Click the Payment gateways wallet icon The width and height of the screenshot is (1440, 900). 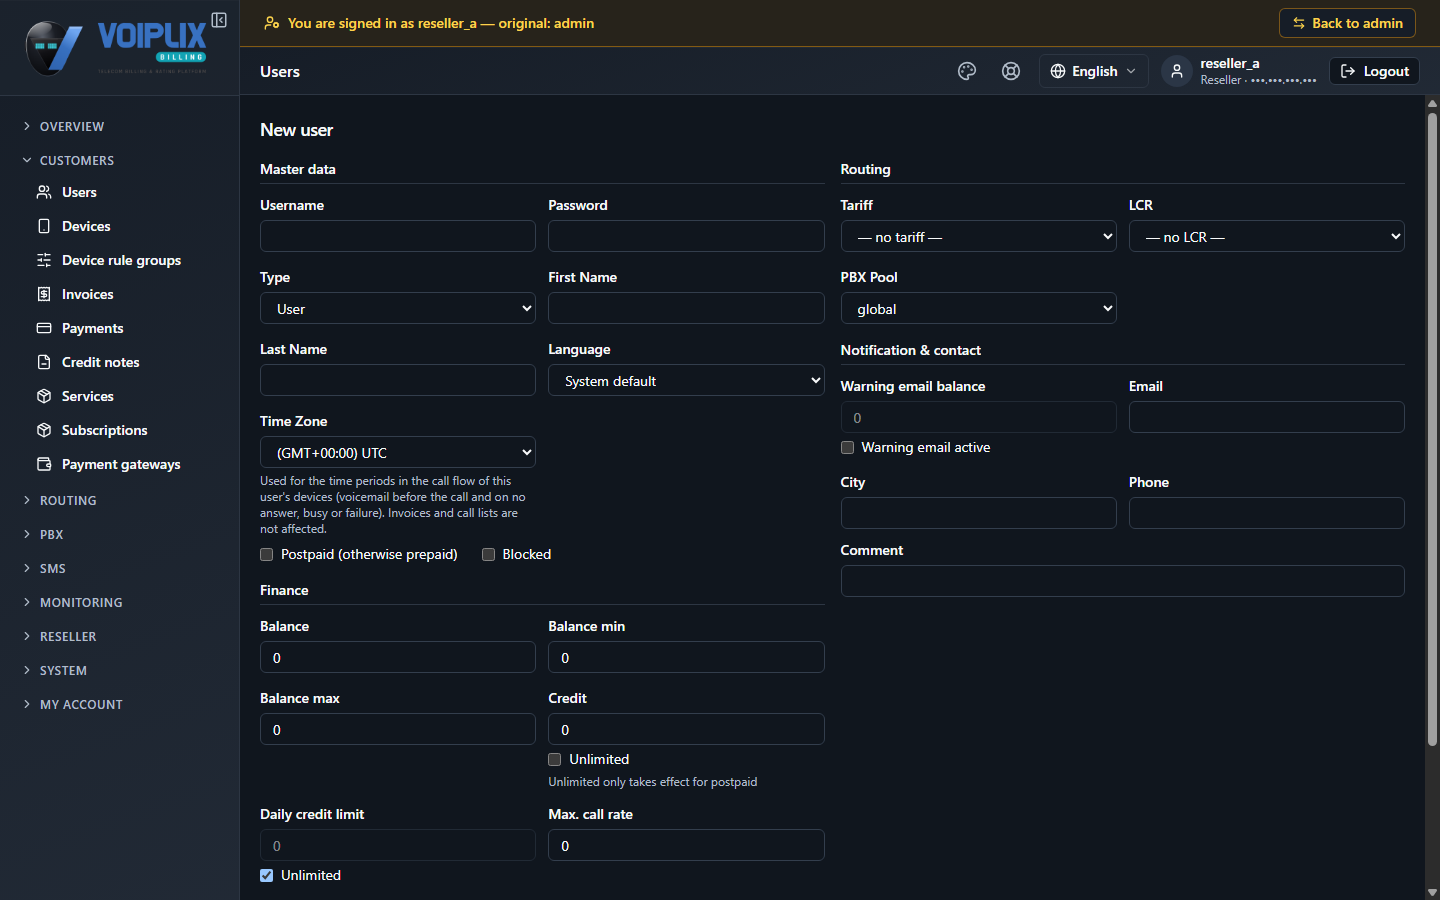click(x=44, y=464)
